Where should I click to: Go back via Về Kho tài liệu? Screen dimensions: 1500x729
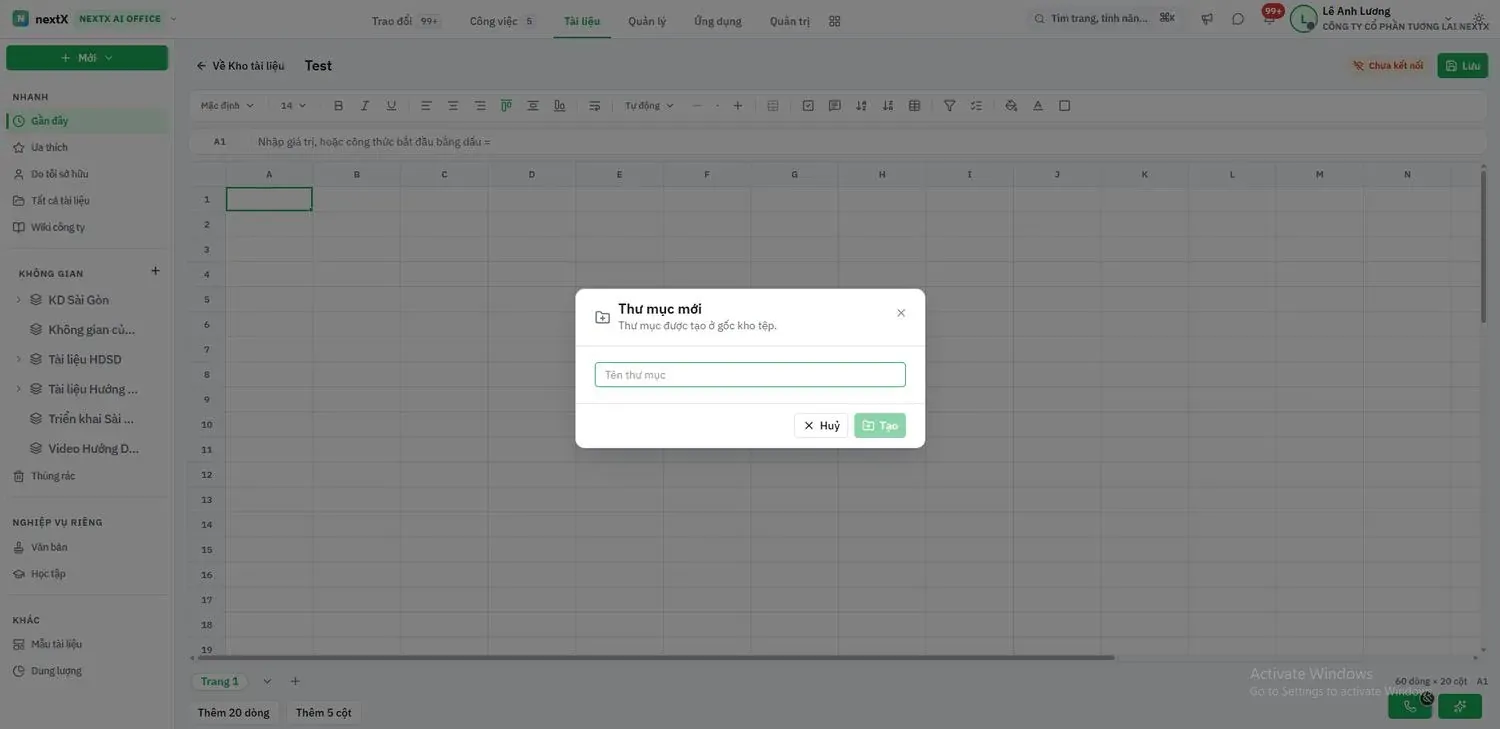coord(240,66)
